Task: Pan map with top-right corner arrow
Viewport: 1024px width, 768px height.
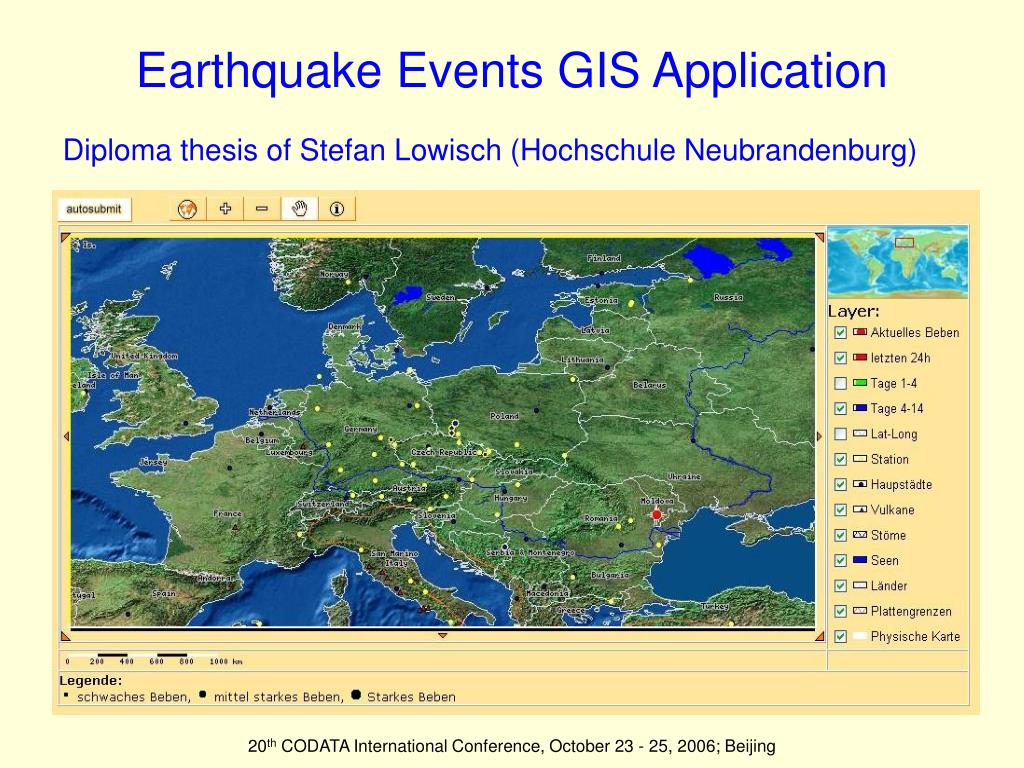Action: click(x=820, y=237)
